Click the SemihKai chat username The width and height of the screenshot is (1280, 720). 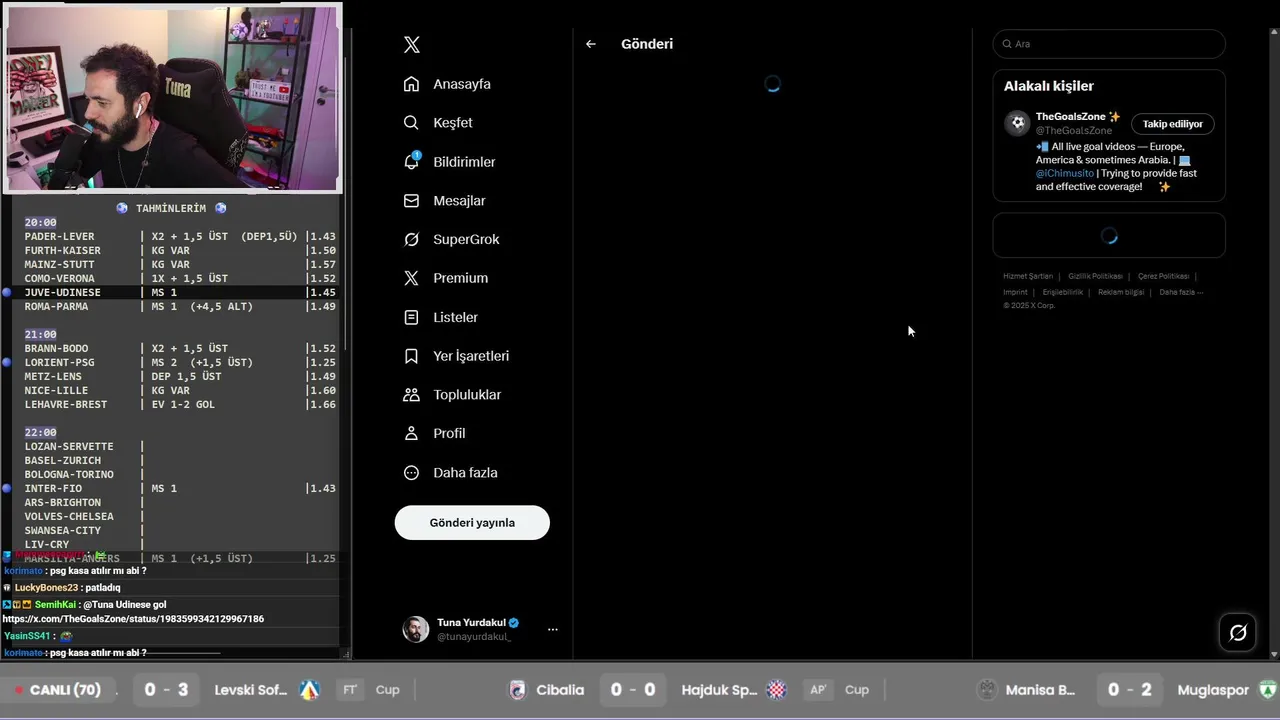(55, 605)
